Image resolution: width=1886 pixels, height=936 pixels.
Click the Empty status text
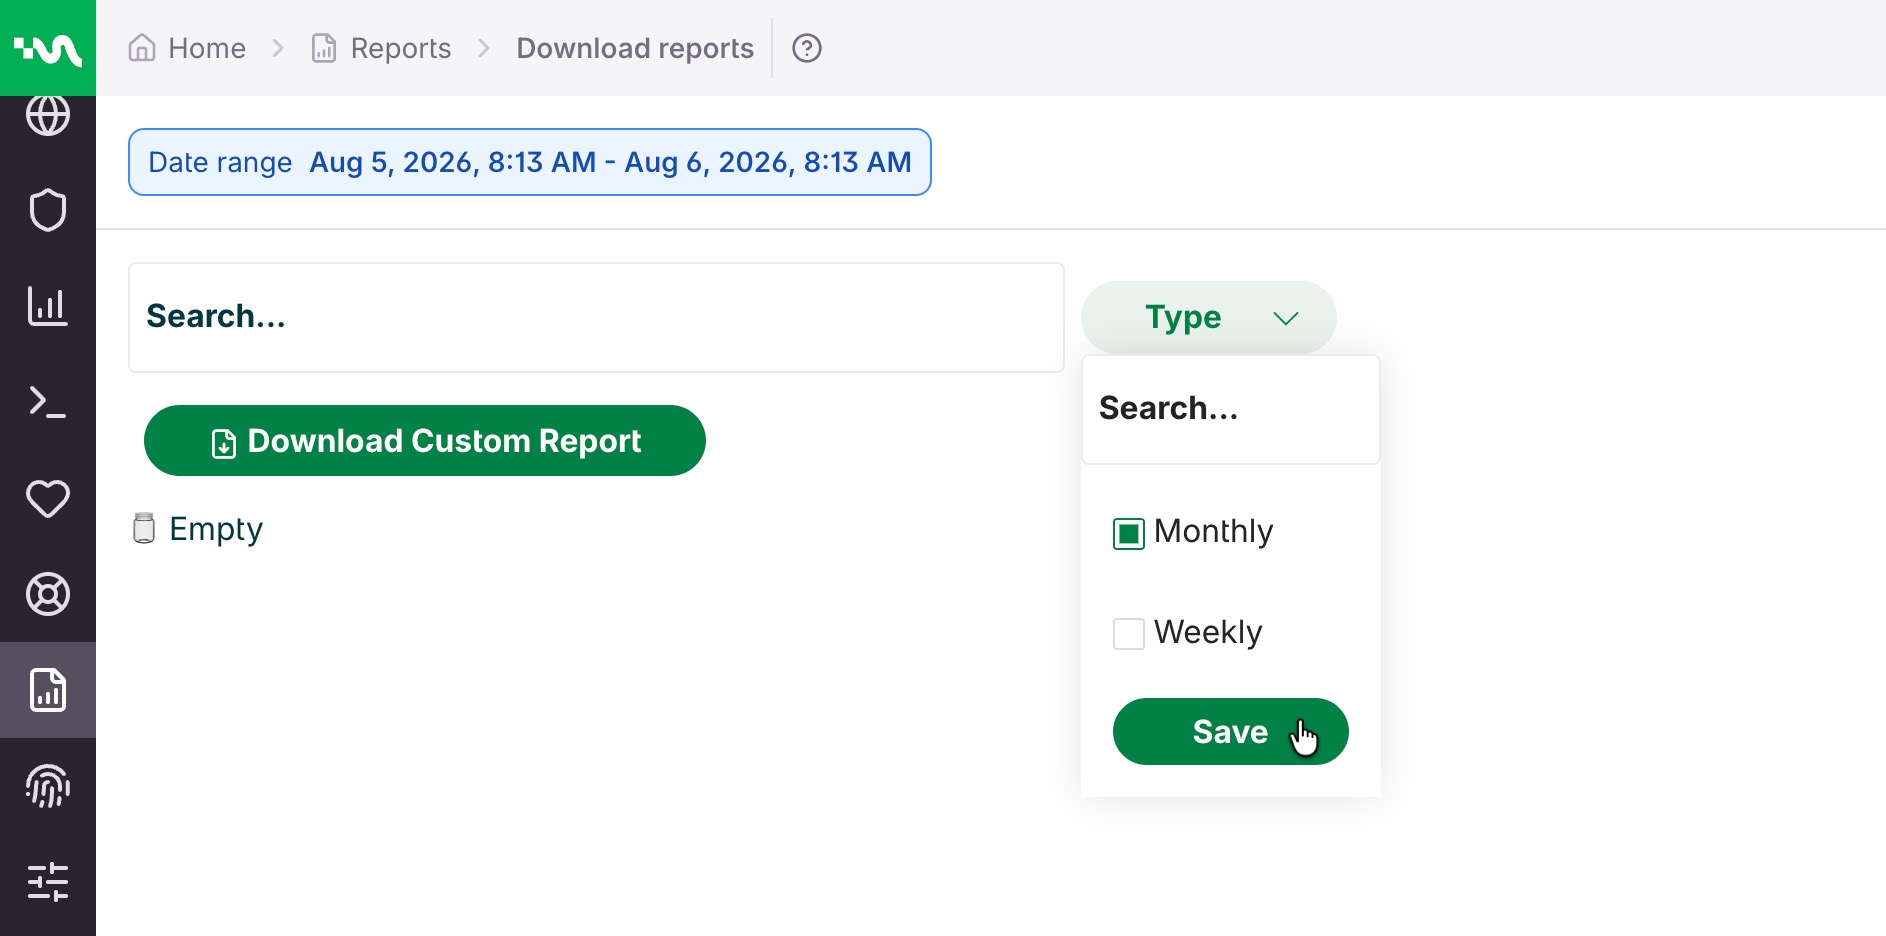[x=216, y=528]
